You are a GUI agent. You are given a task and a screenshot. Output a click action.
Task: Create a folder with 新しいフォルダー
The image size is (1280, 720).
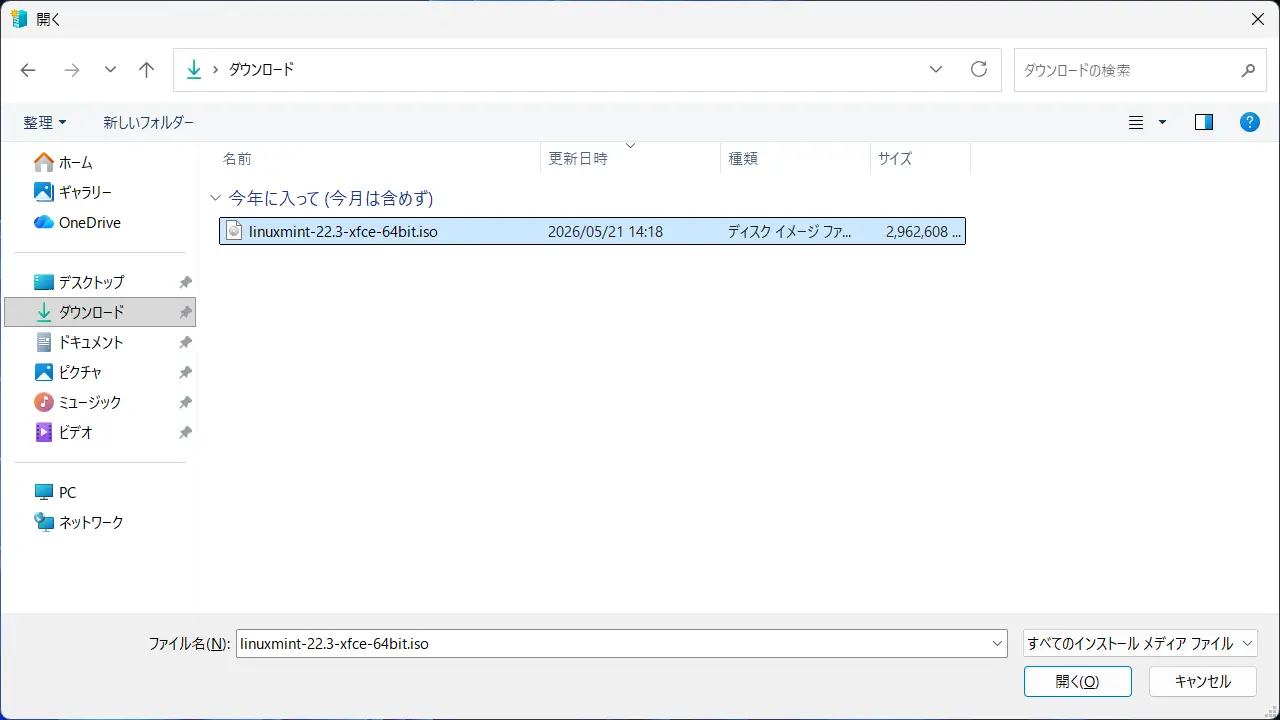149,122
